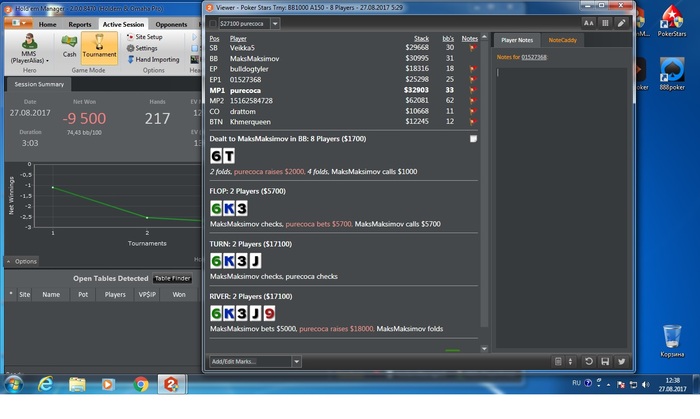Click the Table Finder button

(172, 278)
